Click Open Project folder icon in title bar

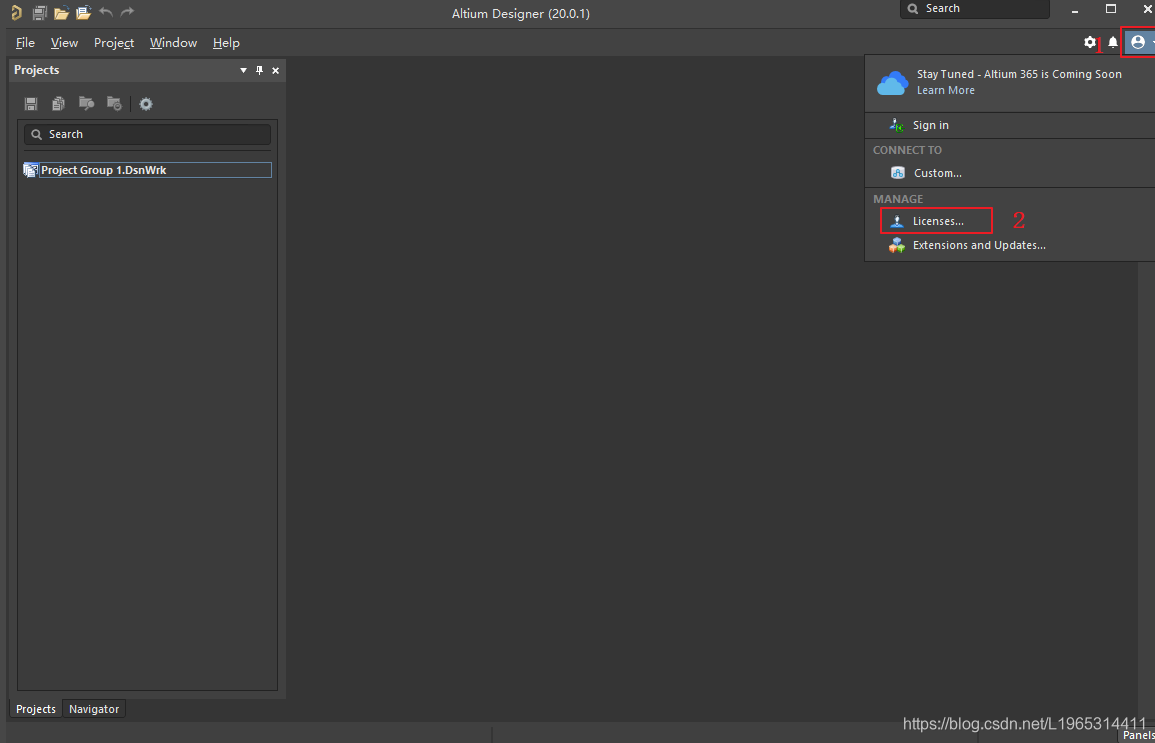(x=83, y=13)
